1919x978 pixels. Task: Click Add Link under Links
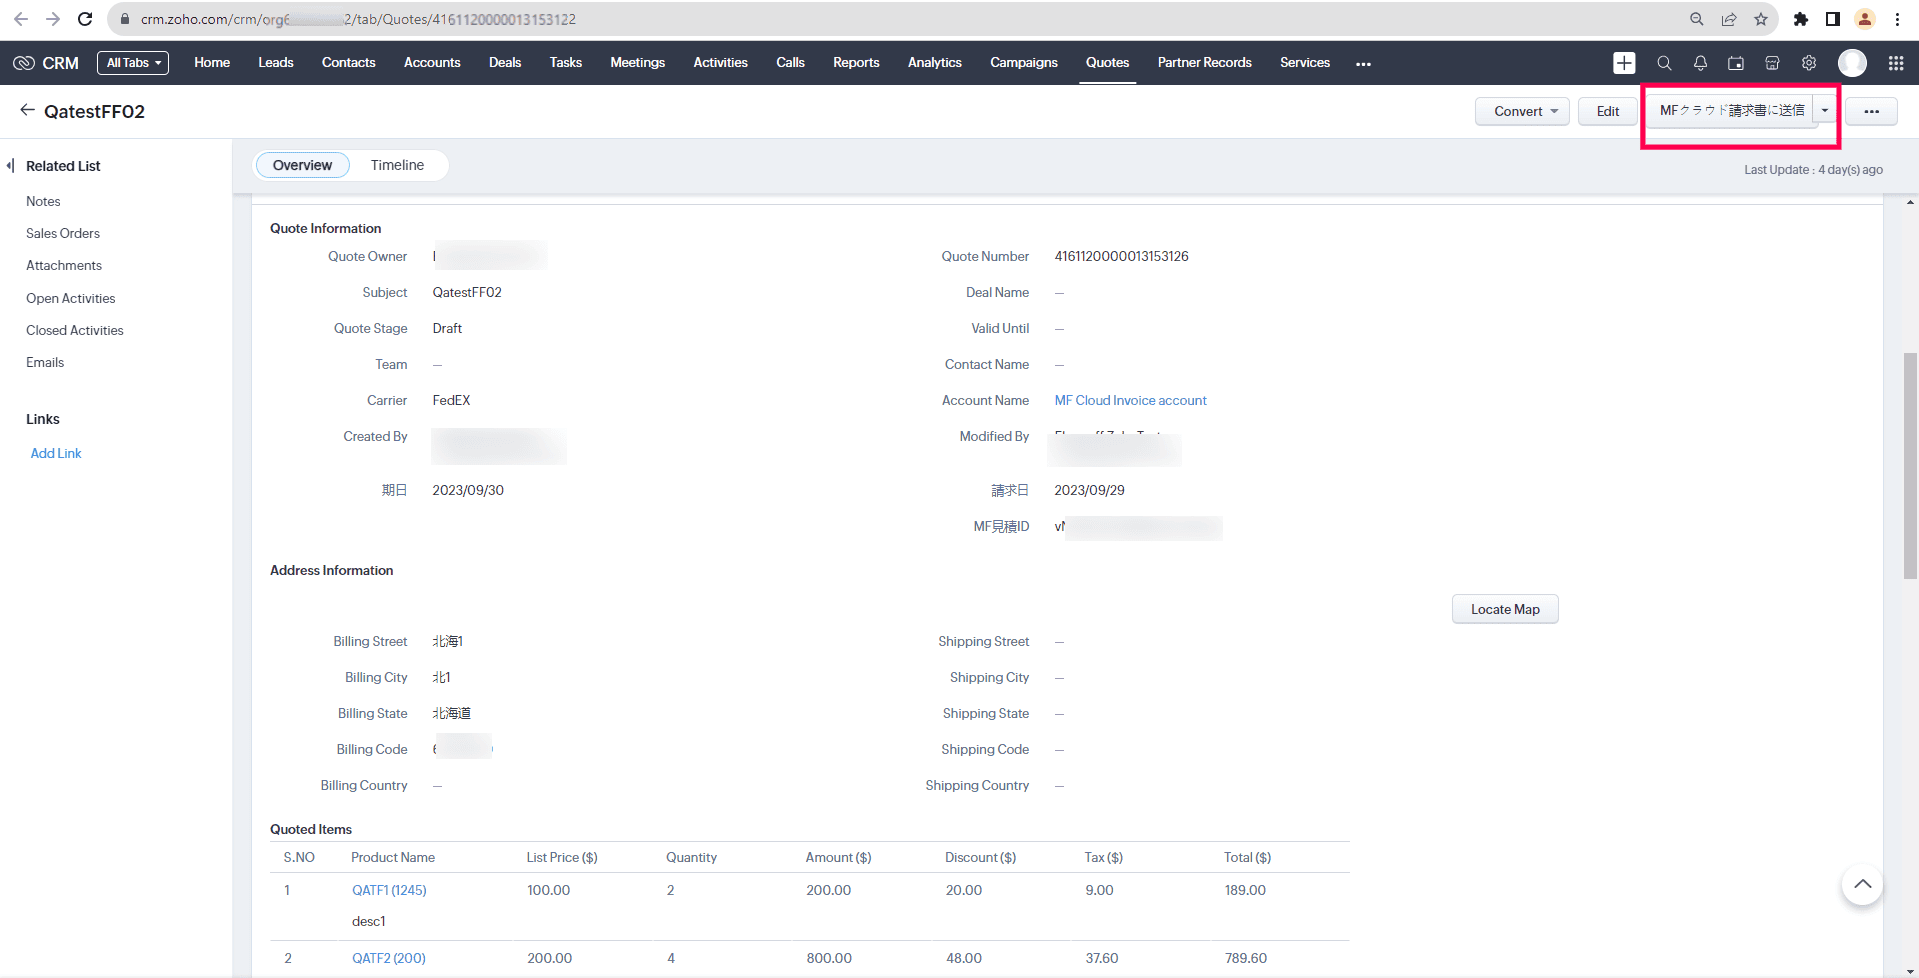point(56,454)
